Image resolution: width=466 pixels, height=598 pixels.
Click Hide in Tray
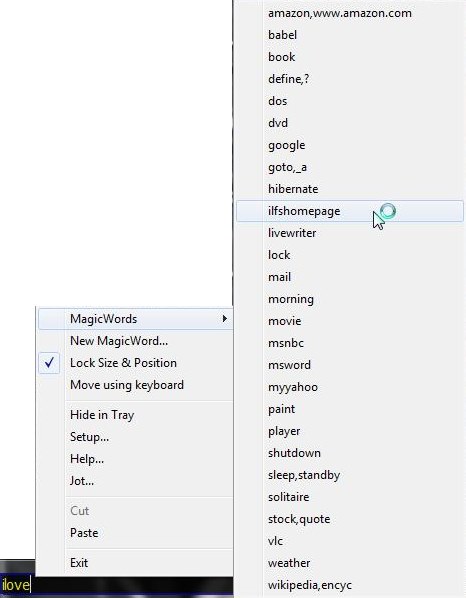click(136, 415)
